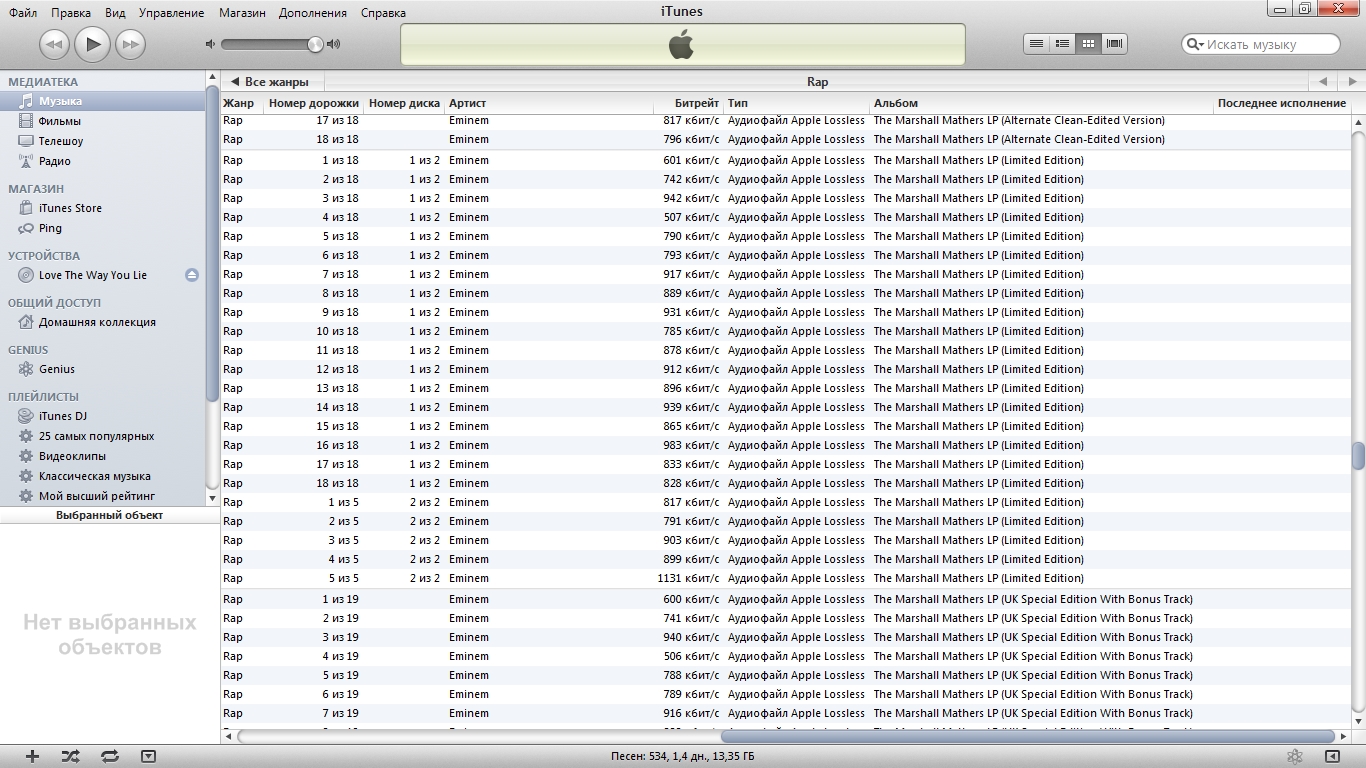The width and height of the screenshot is (1366, 768).
Task: Switch to the Cover Flow view
Action: pos(1115,44)
